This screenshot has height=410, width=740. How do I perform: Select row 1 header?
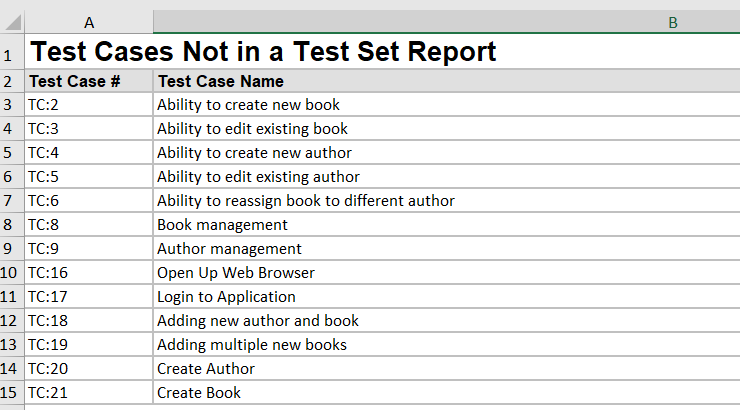point(12,52)
